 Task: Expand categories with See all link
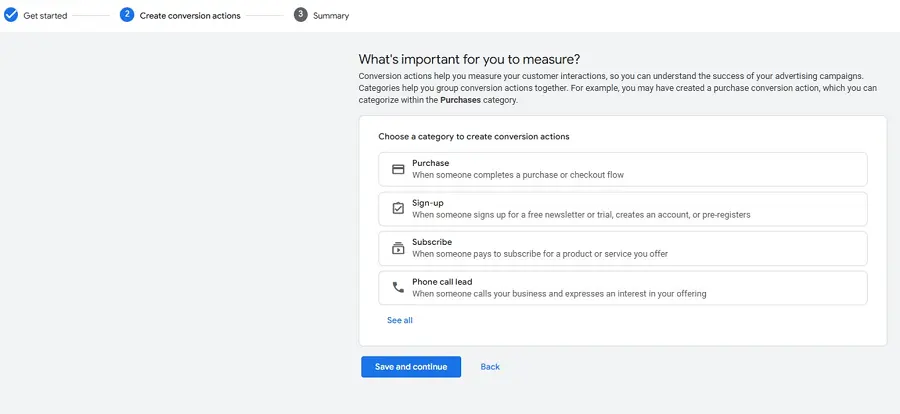[399, 320]
